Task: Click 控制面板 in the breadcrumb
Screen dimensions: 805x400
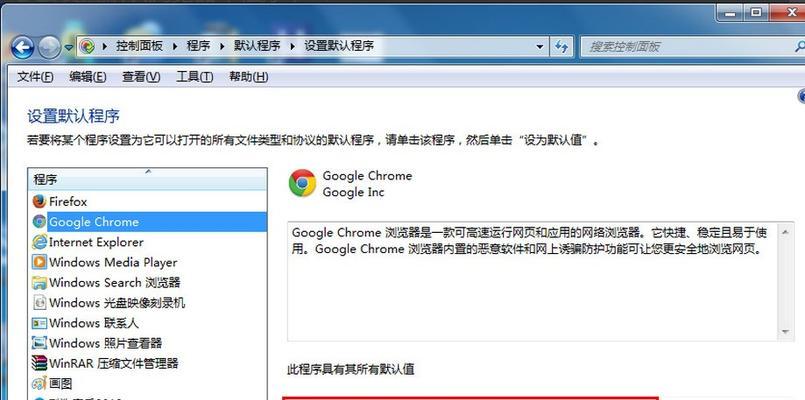Action: pyautogui.click(x=139, y=46)
